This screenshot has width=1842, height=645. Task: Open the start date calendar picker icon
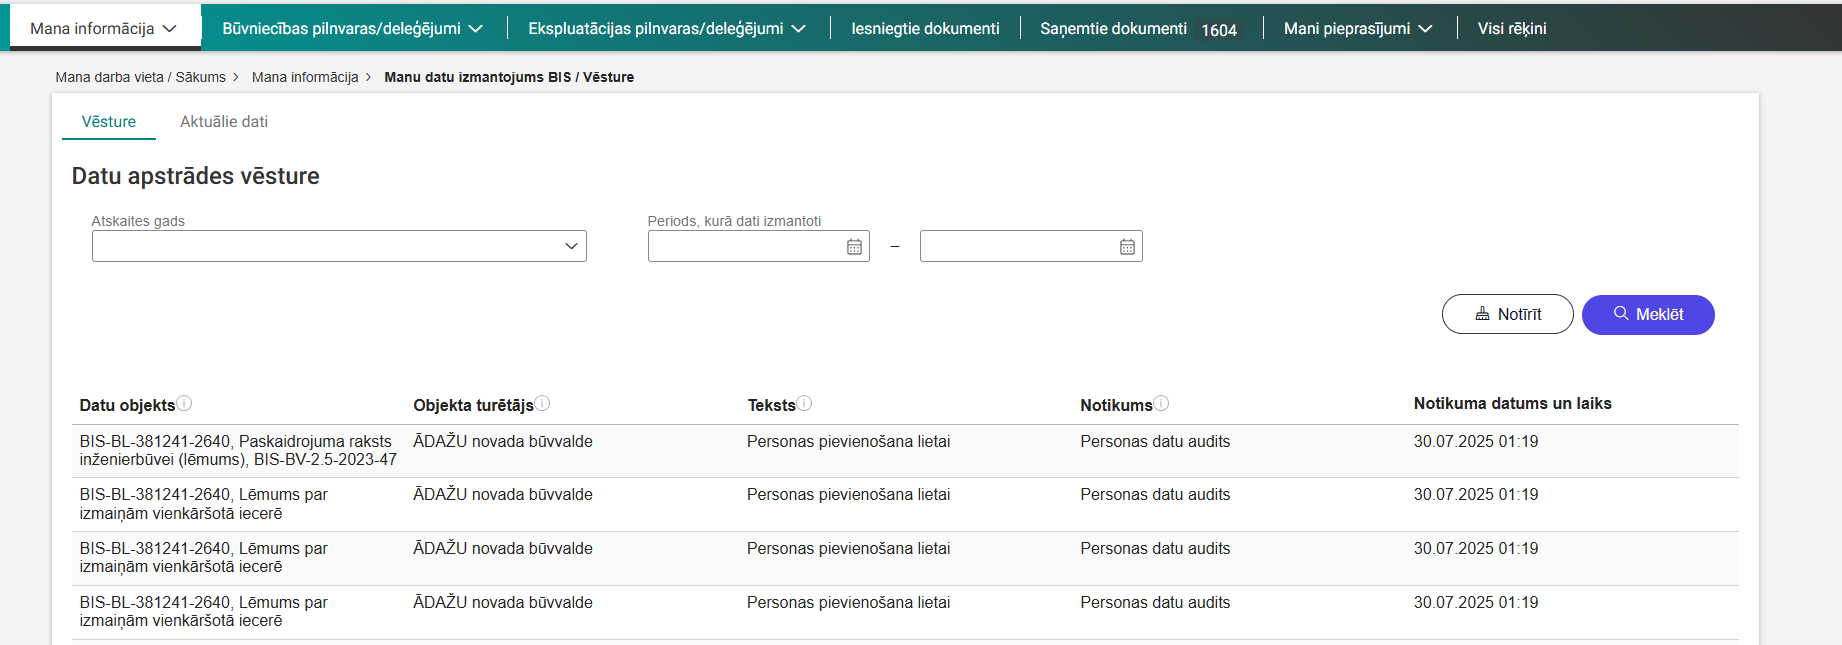[854, 247]
